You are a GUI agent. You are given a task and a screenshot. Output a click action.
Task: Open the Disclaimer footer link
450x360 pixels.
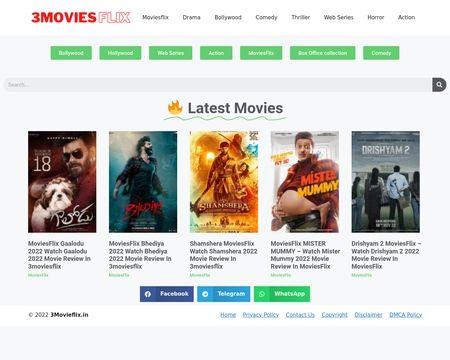[x=368, y=315]
